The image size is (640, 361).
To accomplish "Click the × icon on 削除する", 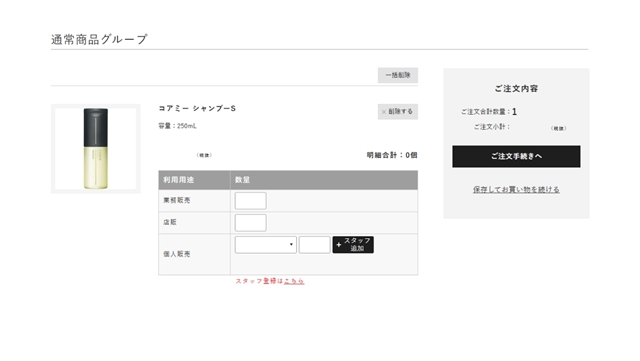I will pyautogui.click(x=384, y=112).
